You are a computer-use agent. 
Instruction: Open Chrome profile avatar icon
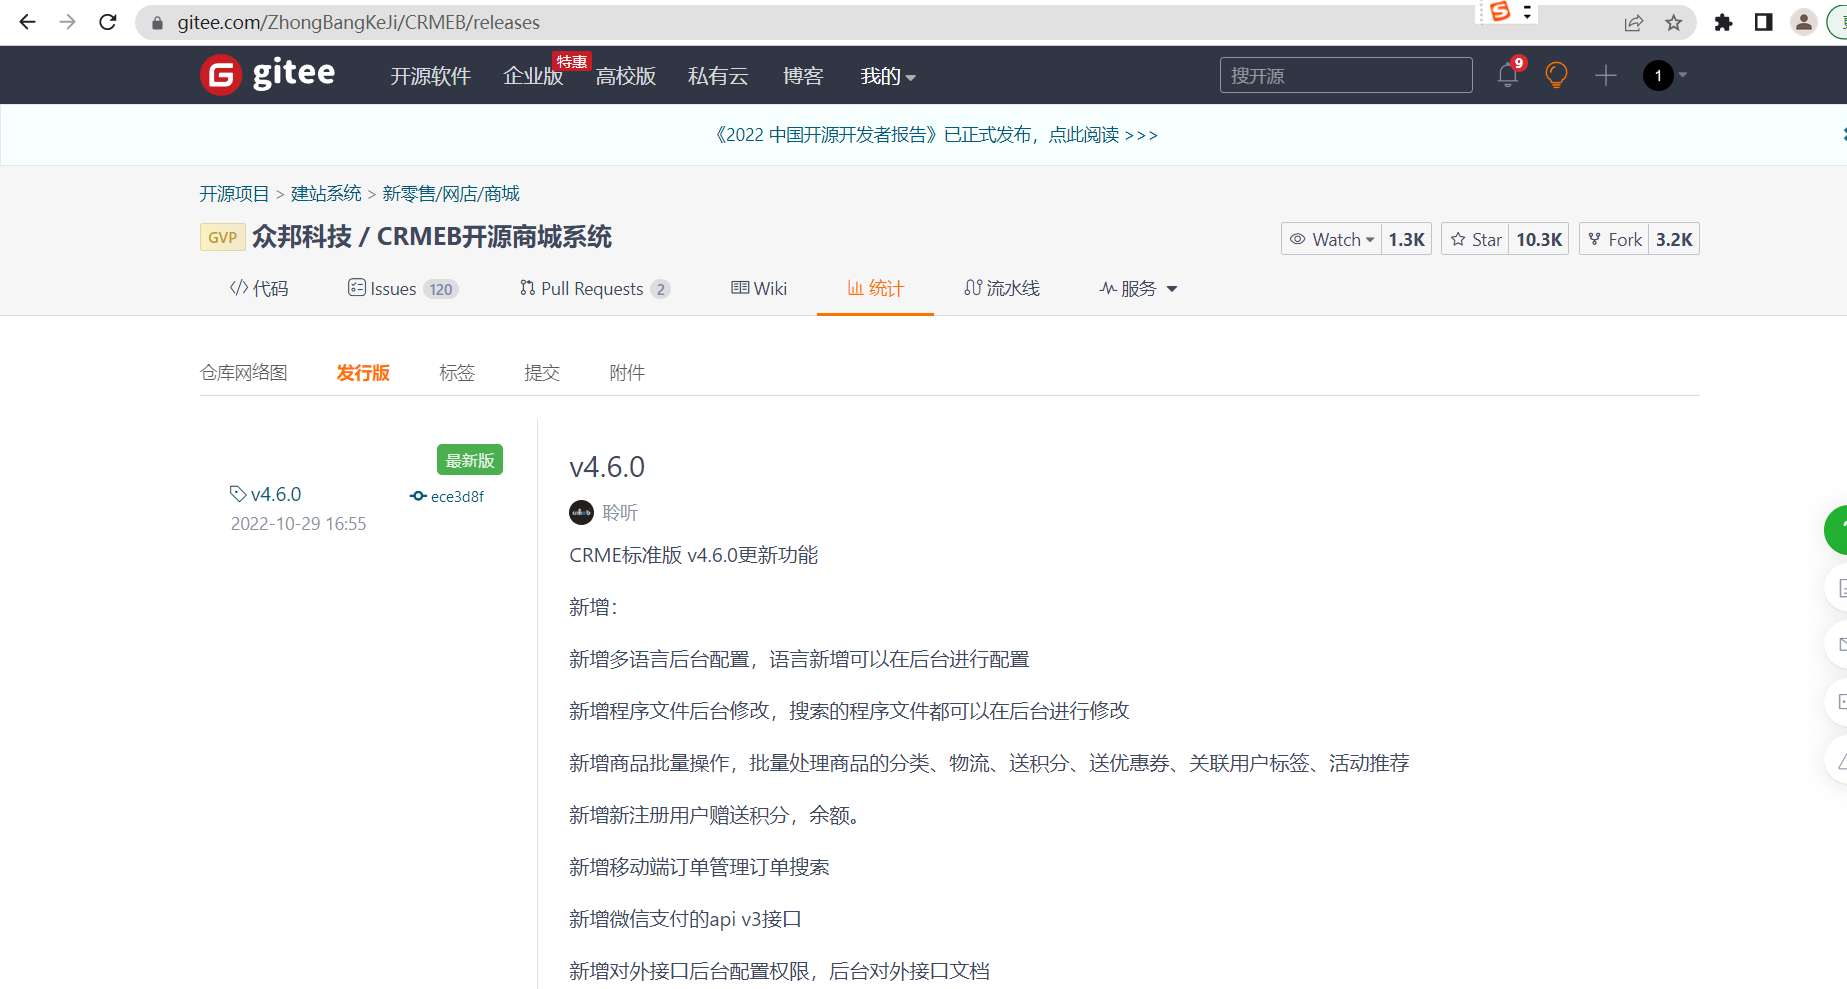click(1803, 22)
